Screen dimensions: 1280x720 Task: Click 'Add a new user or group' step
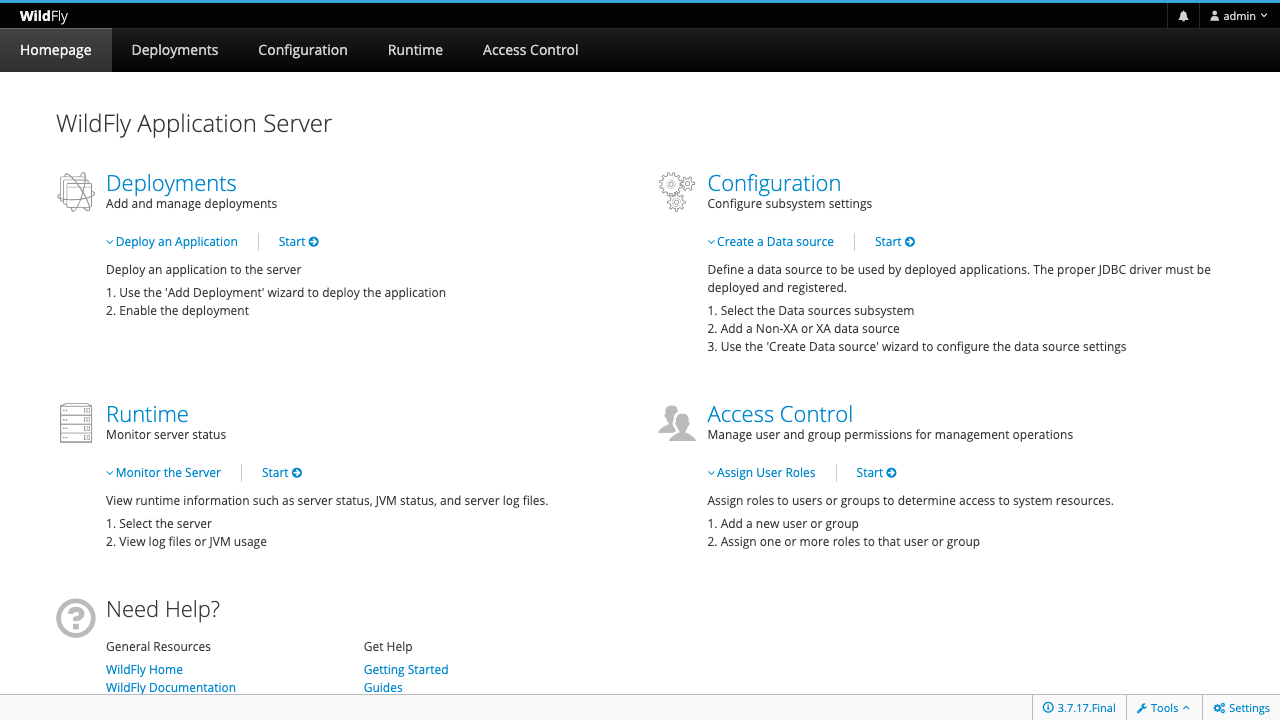tap(789, 524)
